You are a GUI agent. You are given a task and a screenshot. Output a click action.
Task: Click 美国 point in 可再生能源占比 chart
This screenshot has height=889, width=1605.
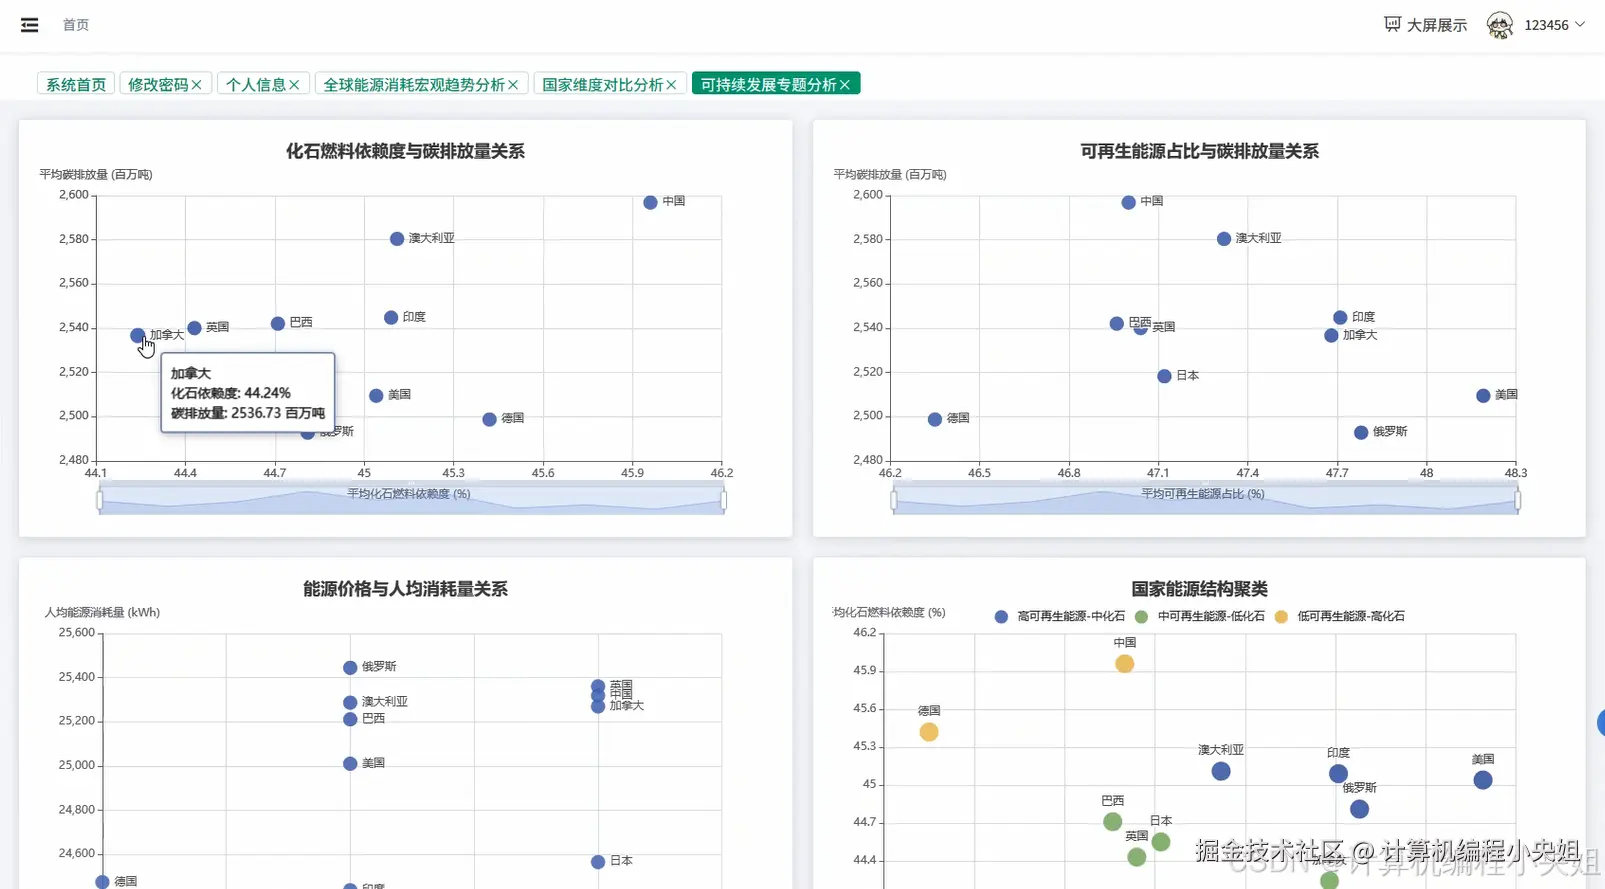click(x=1483, y=396)
